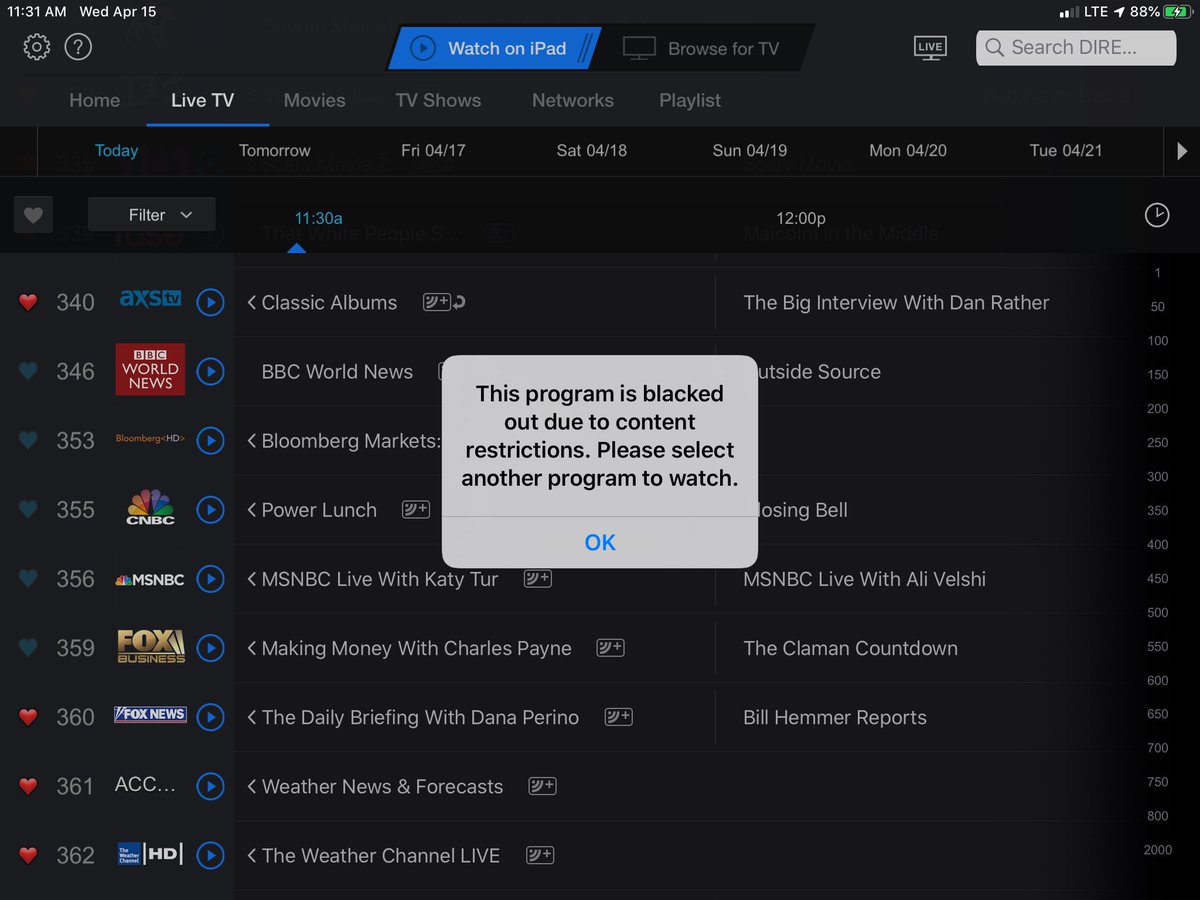Play channel 362 The Weather Channel
This screenshot has width=1200, height=900.
(x=210, y=855)
